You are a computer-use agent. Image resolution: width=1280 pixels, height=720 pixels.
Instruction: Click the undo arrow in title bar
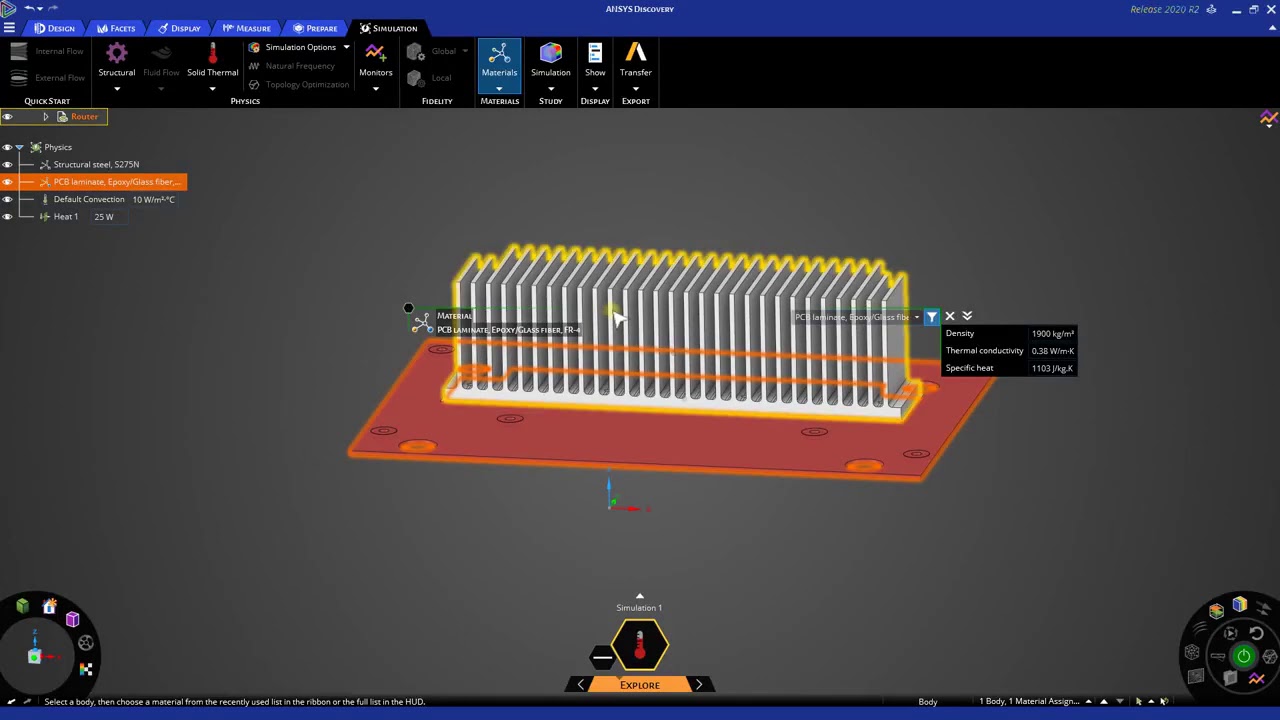[30, 9]
